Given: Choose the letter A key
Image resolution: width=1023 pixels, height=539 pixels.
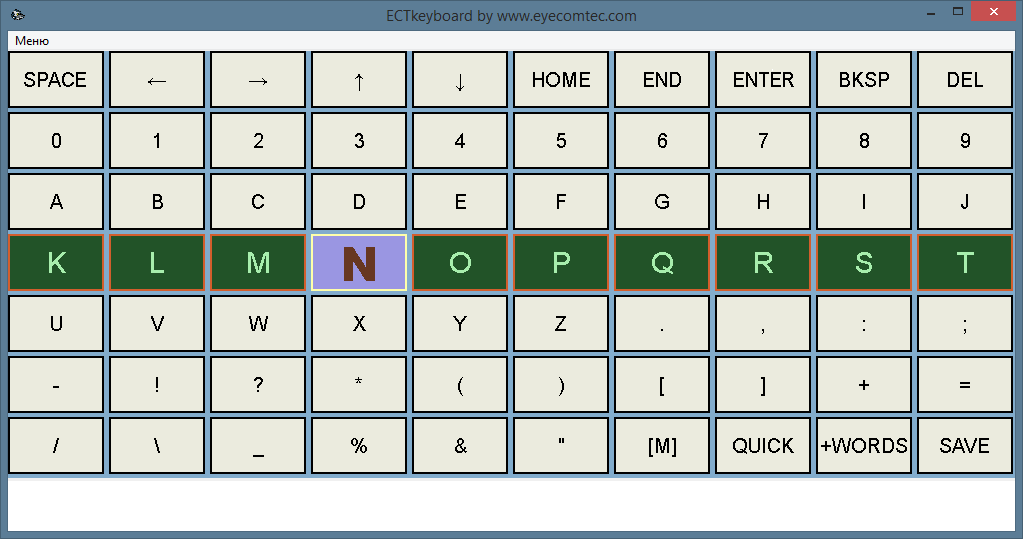Looking at the screenshot, I should pos(56,202).
